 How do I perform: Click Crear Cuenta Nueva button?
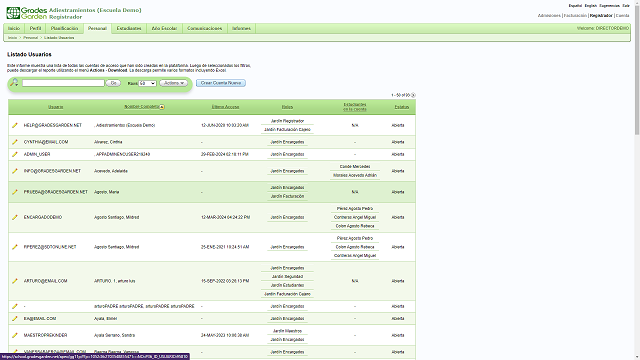point(221,83)
